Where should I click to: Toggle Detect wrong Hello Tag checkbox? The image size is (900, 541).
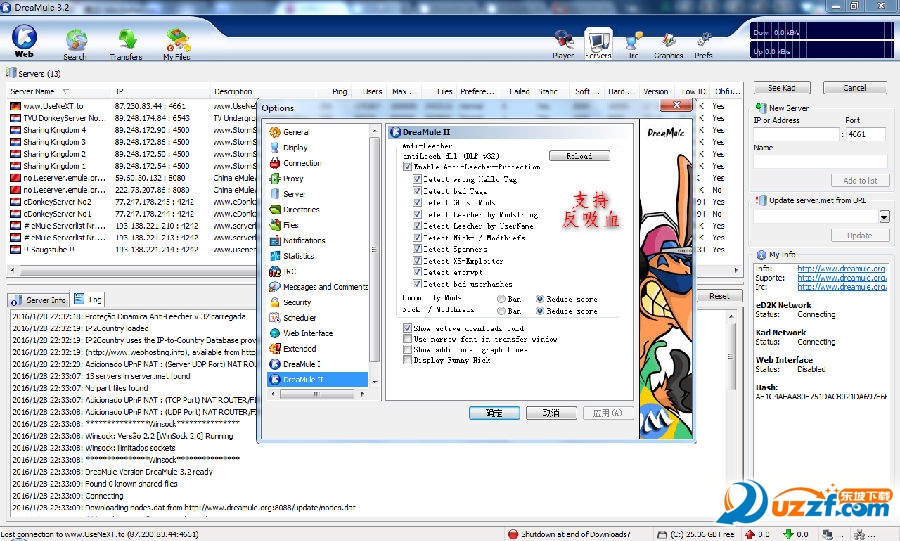click(x=417, y=179)
